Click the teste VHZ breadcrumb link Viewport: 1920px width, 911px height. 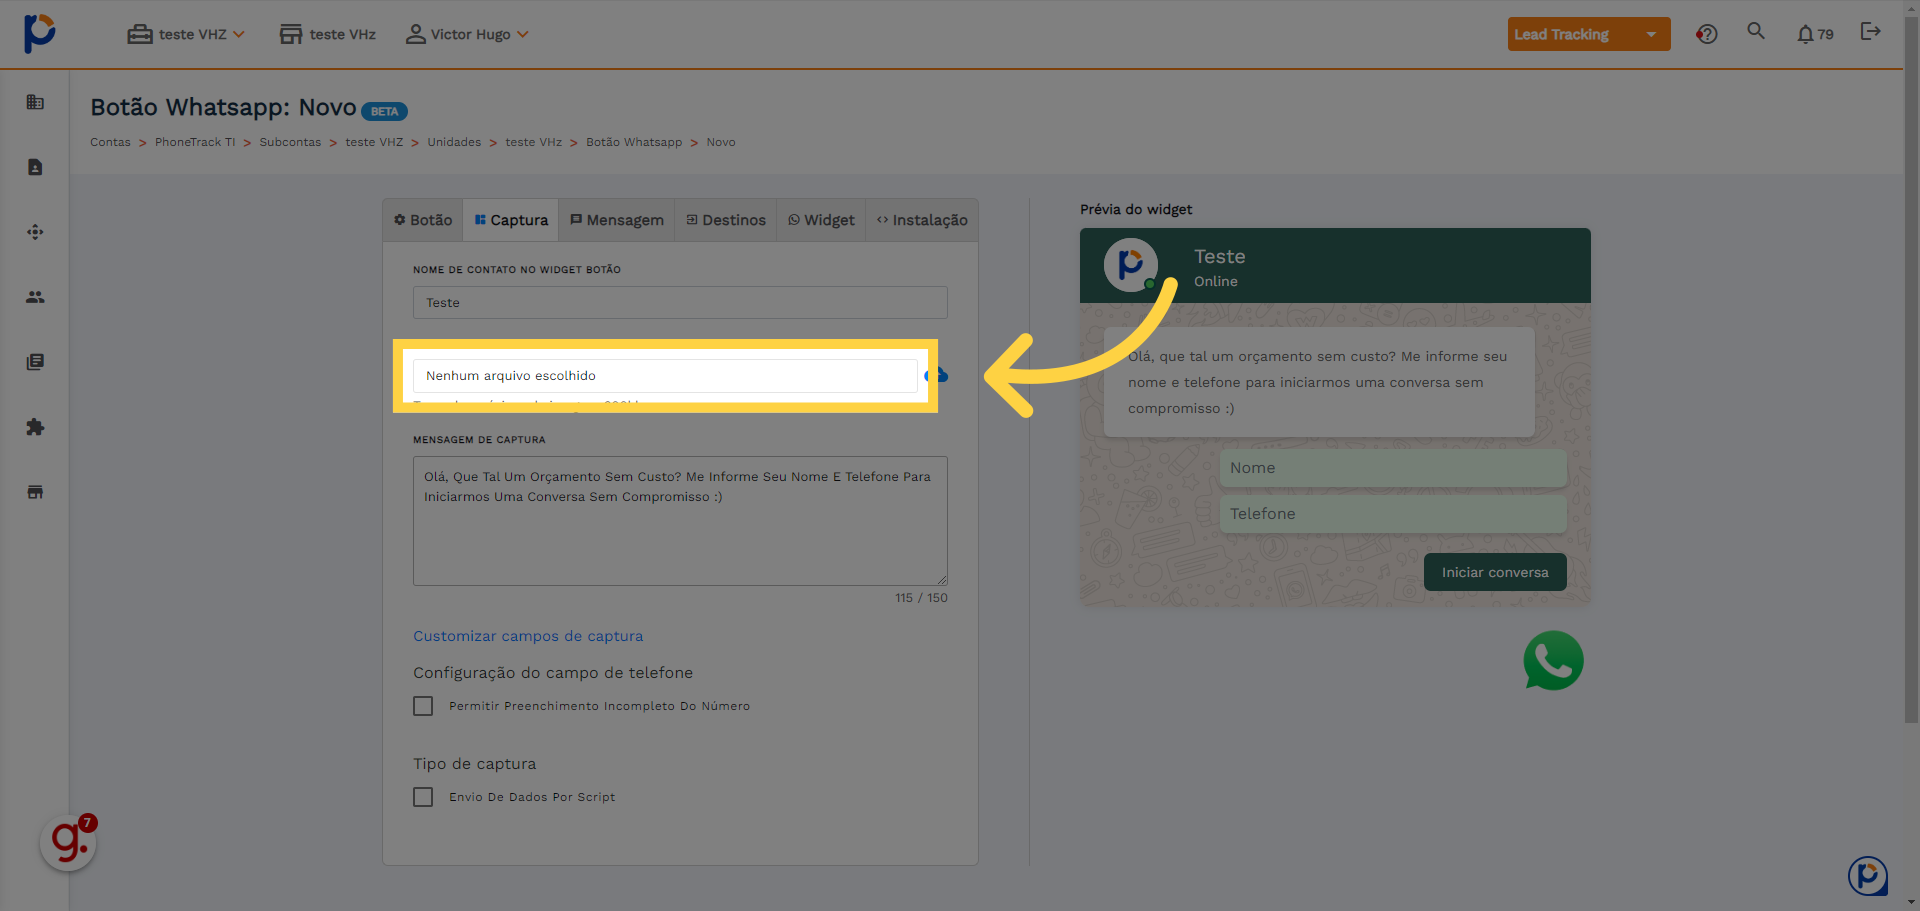pyautogui.click(x=374, y=142)
